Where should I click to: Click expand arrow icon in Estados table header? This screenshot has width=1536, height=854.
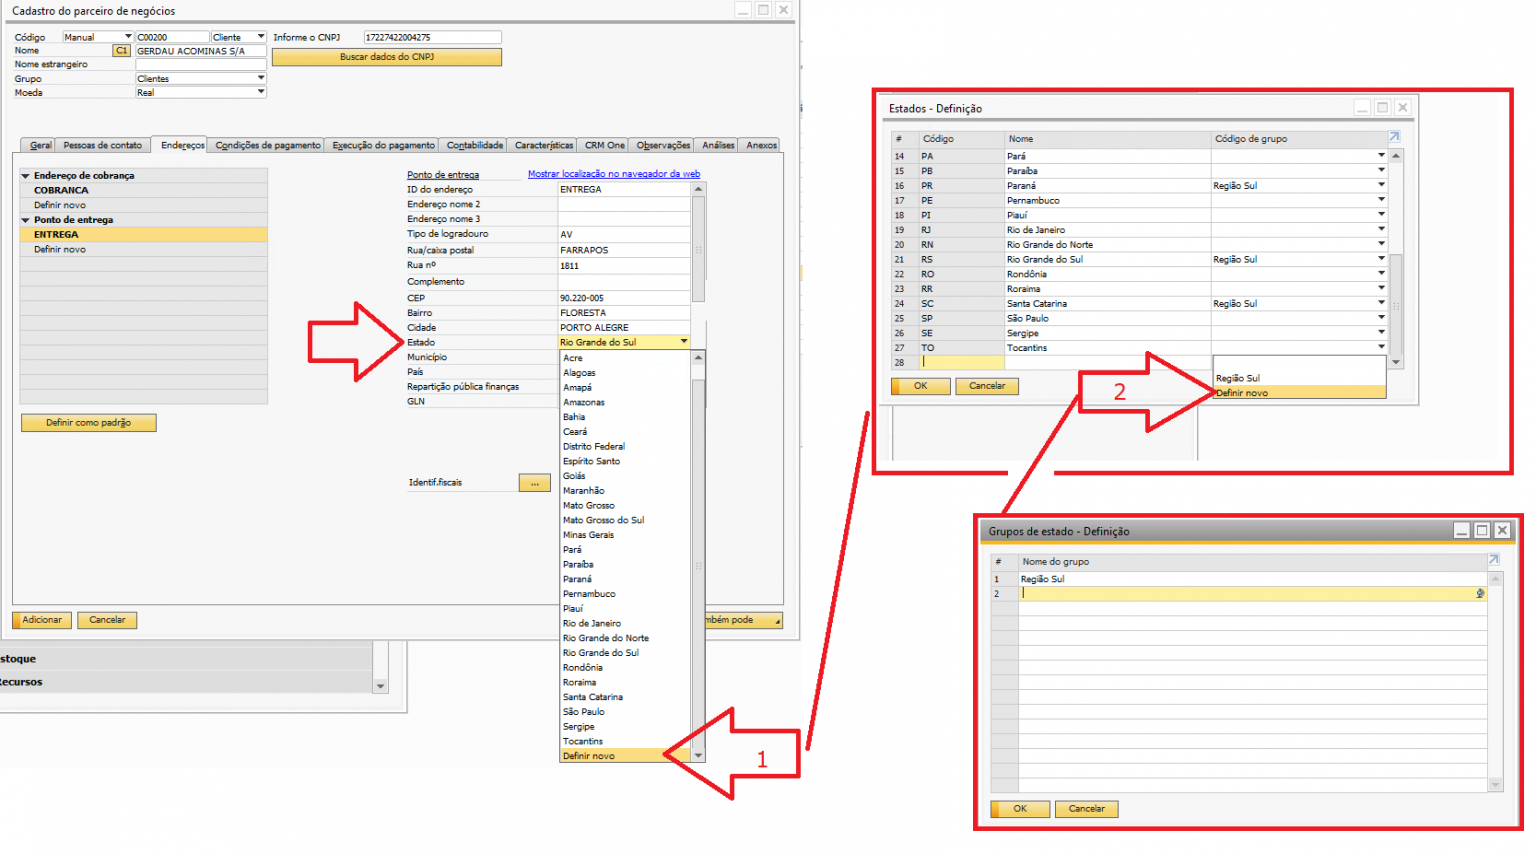tap(1394, 137)
